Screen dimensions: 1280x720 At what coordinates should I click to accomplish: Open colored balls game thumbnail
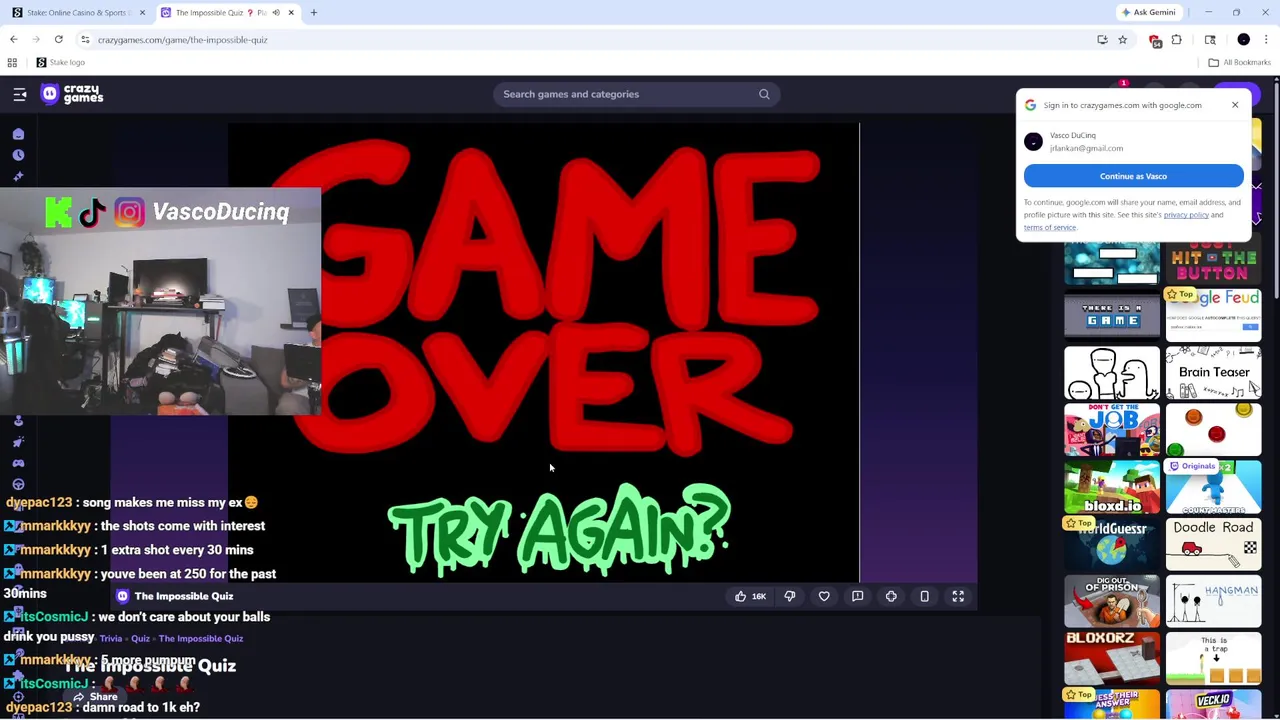click(x=1214, y=430)
